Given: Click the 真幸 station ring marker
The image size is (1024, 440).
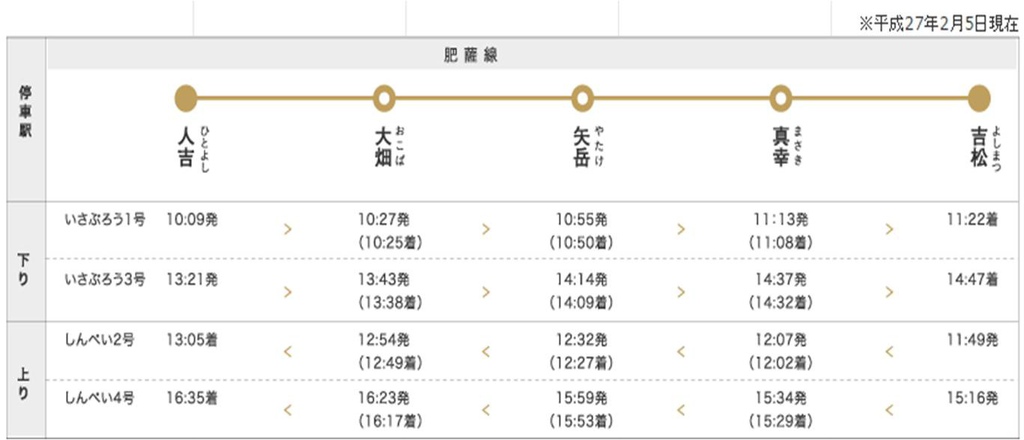Looking at the screenshot, I should point(780,98).
